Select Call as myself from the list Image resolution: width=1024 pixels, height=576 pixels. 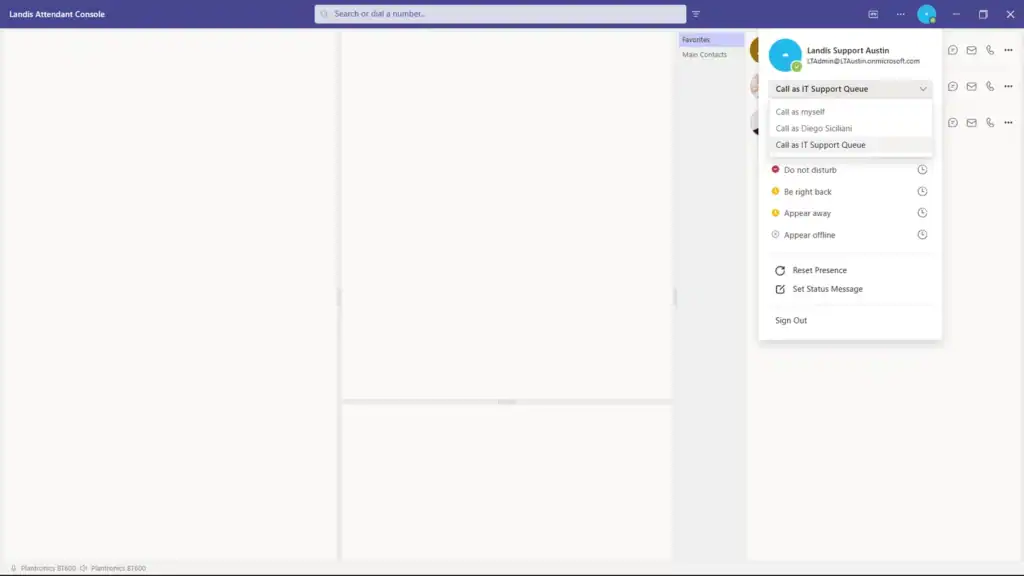coord(800,113)
